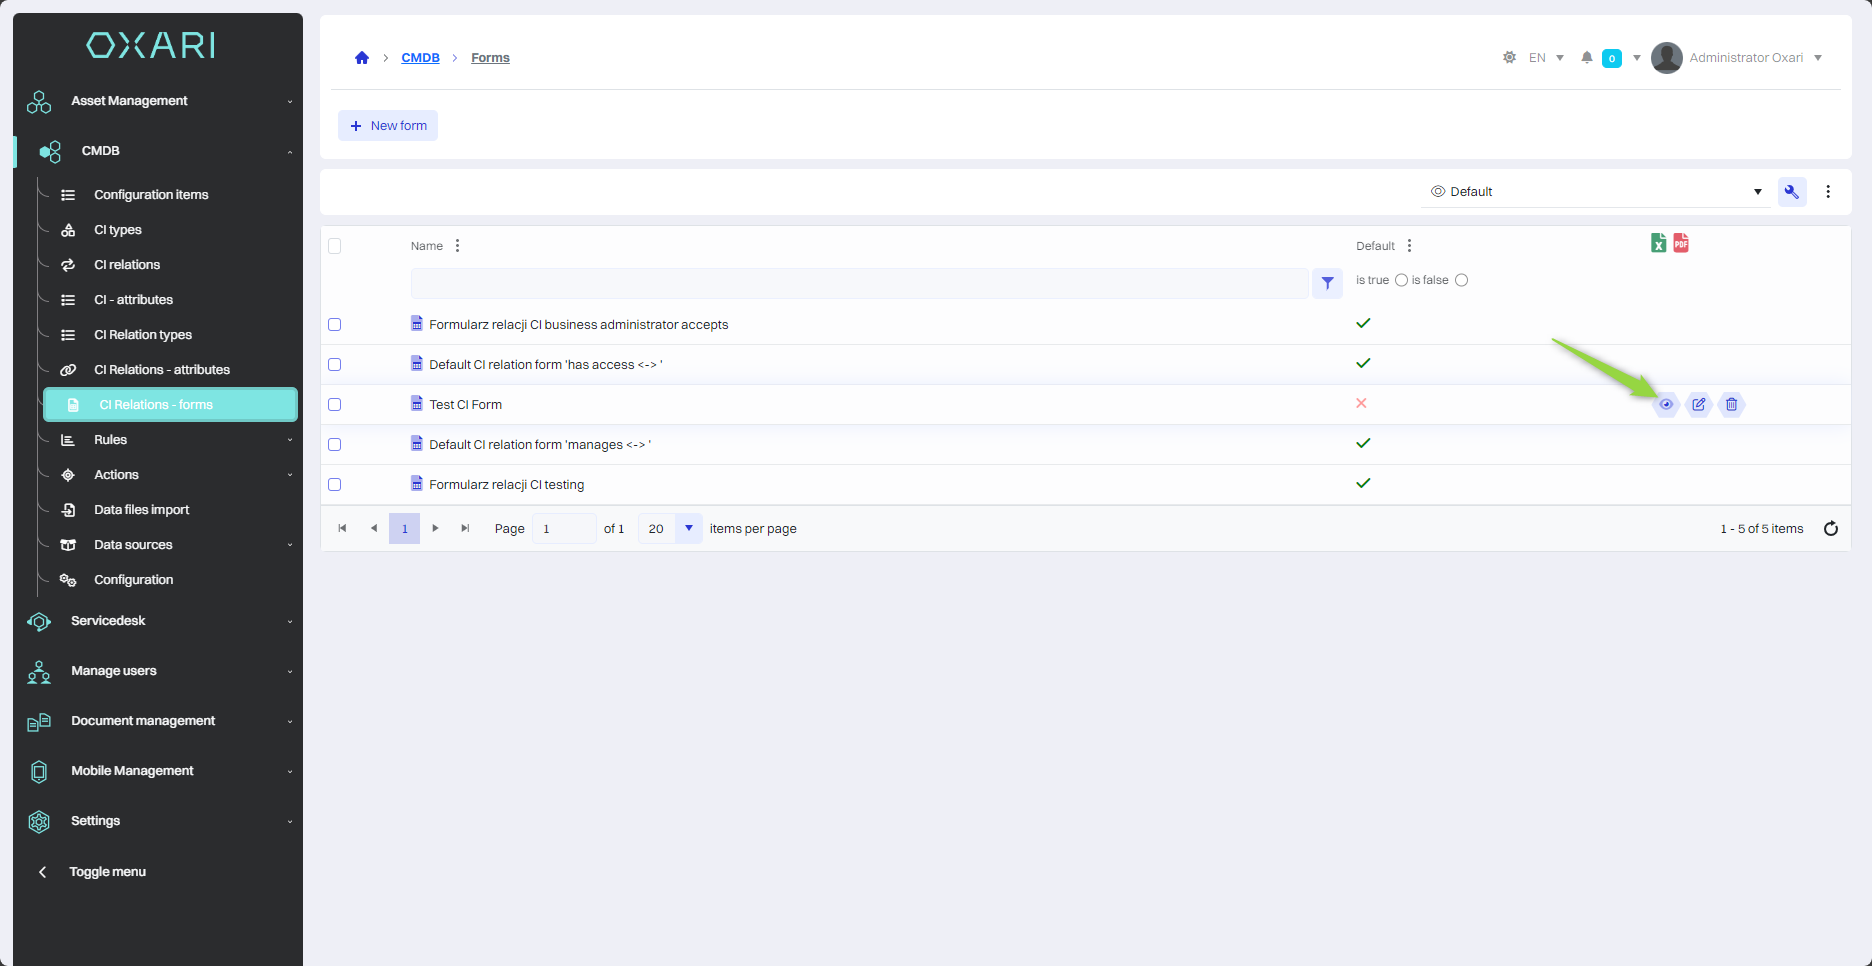Viewport: 1872px width, 966px height.
Task: Check the box for Formularz relacji CI testing
Action: [335, 485]
